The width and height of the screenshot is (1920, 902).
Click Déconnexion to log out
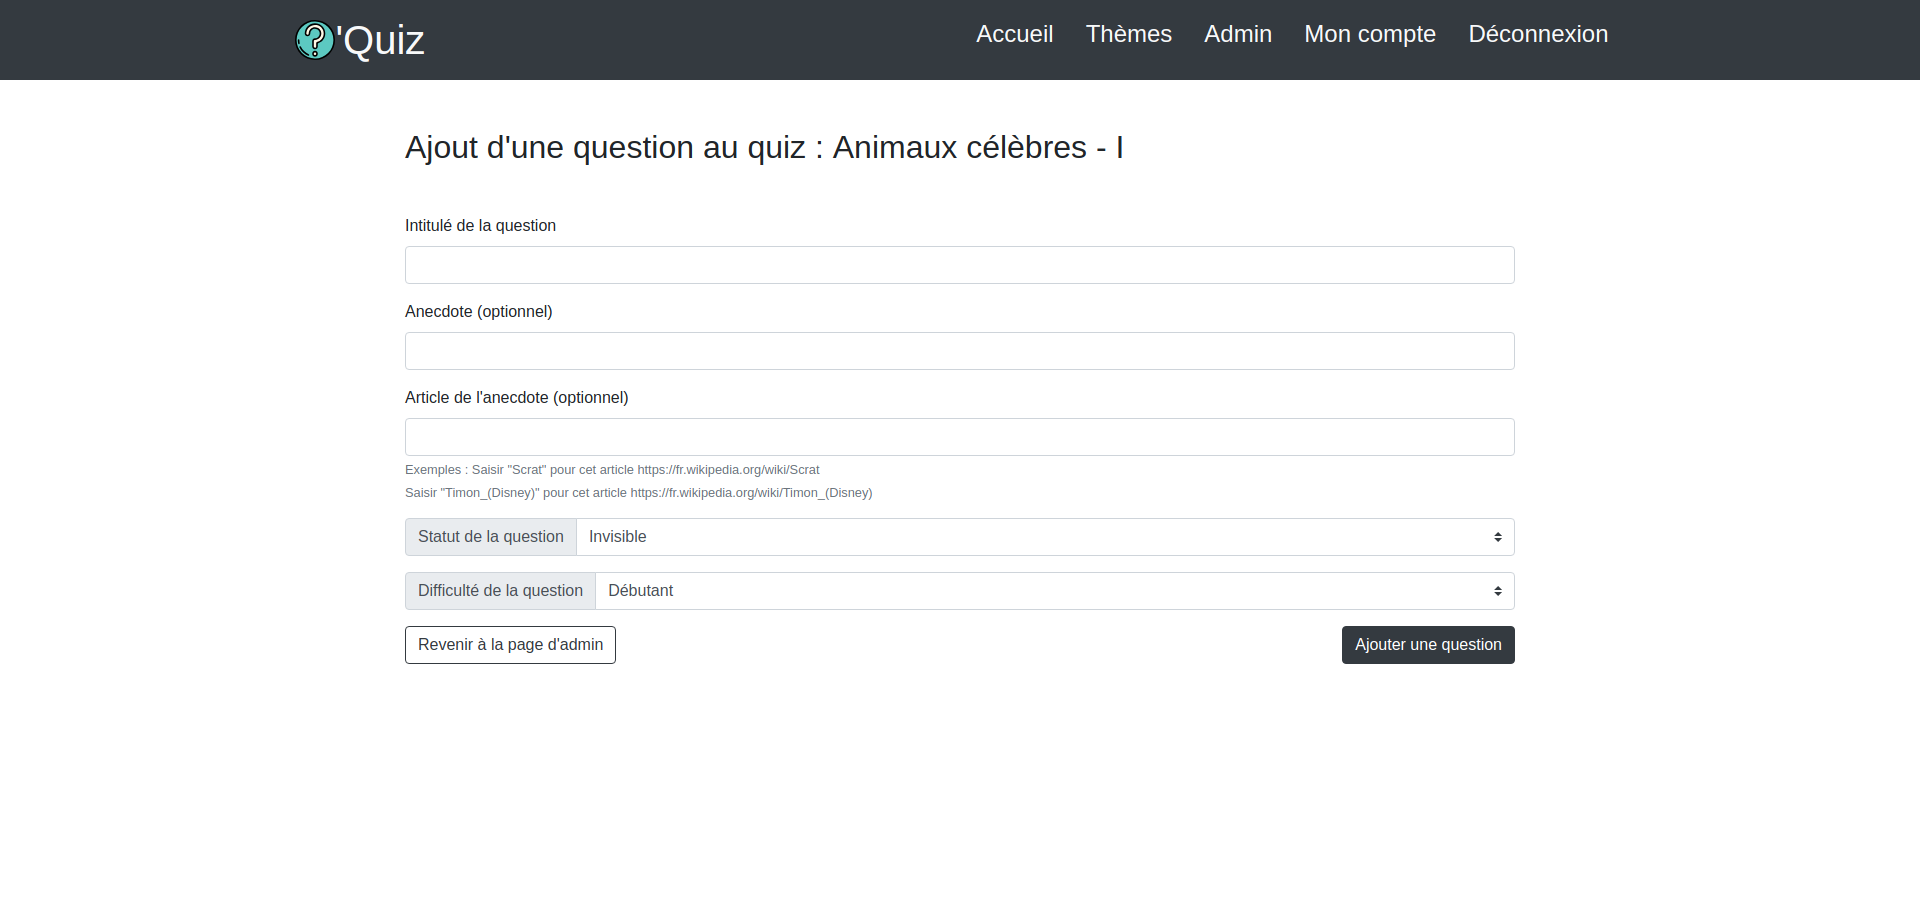coord(1537,34)
